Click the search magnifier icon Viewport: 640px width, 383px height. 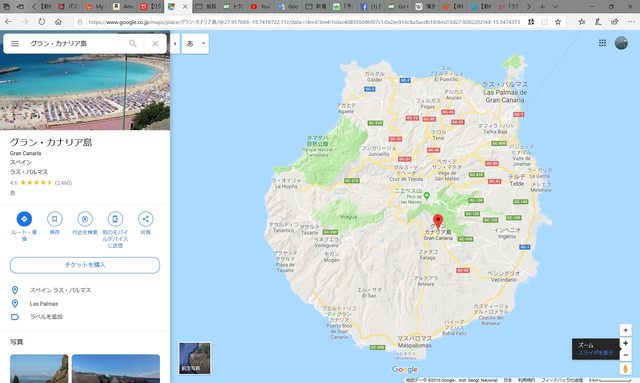[x=133, y=43]
